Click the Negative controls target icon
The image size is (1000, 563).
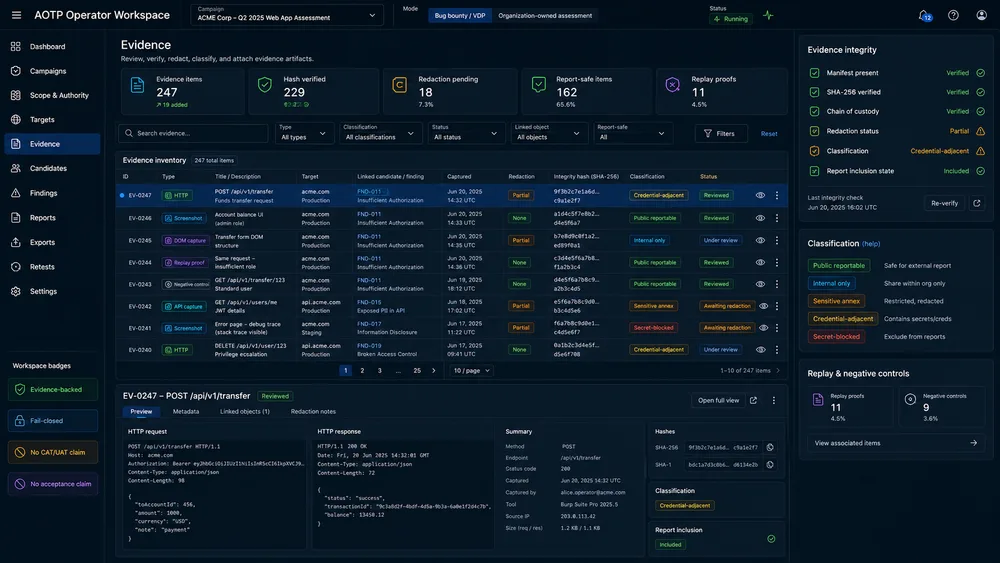tap(910, 399)
